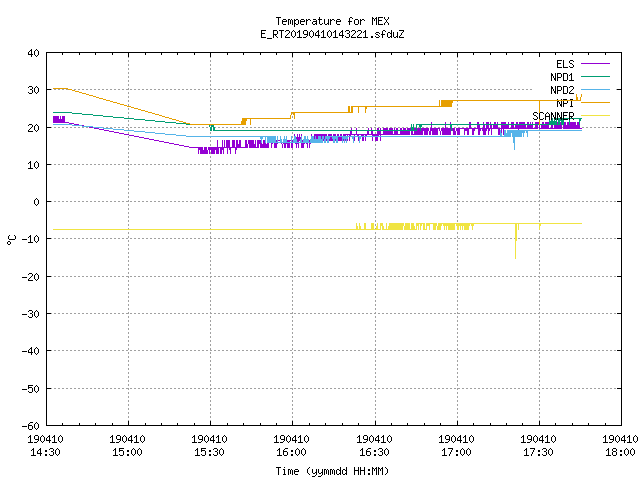Click the NPI legend label
The image size is (640, 480).
click(x=565, y=103)
